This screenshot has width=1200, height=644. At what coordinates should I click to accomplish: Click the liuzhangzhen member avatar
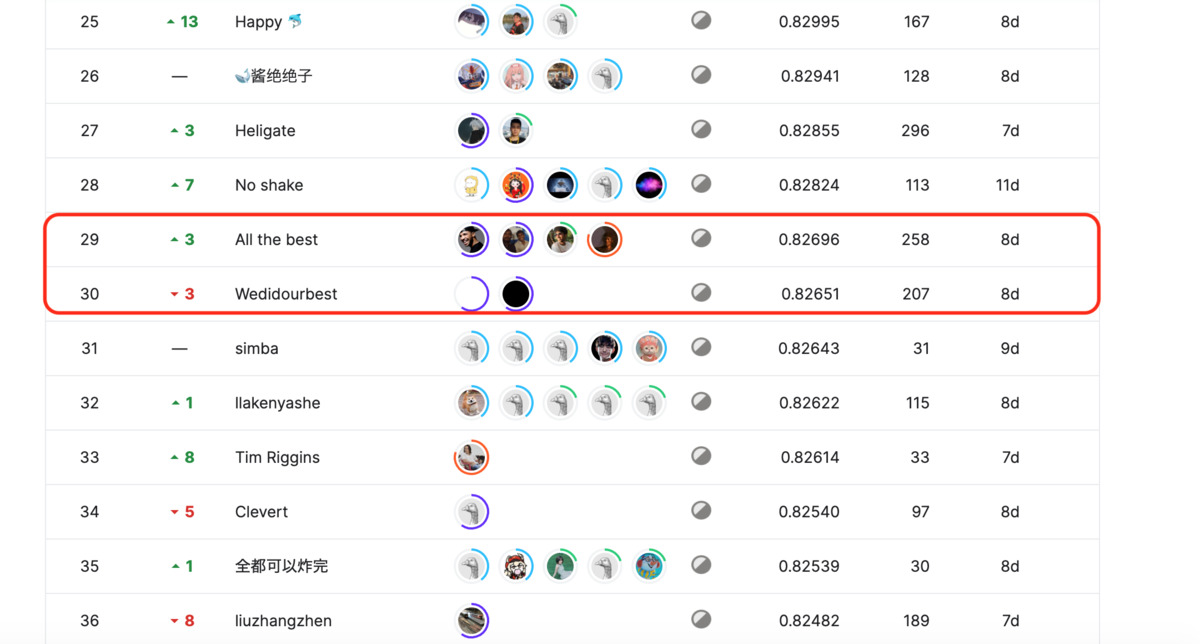471,620
